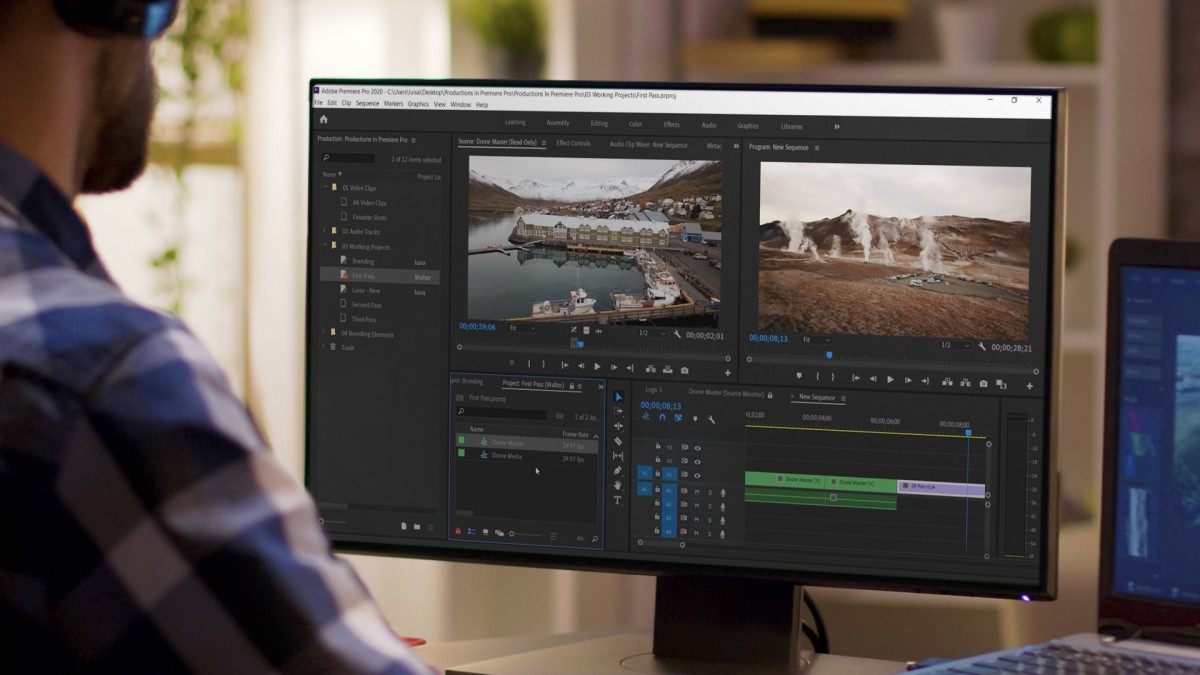Open Program monitor Fit zoom dropdown

pos(816,340)
